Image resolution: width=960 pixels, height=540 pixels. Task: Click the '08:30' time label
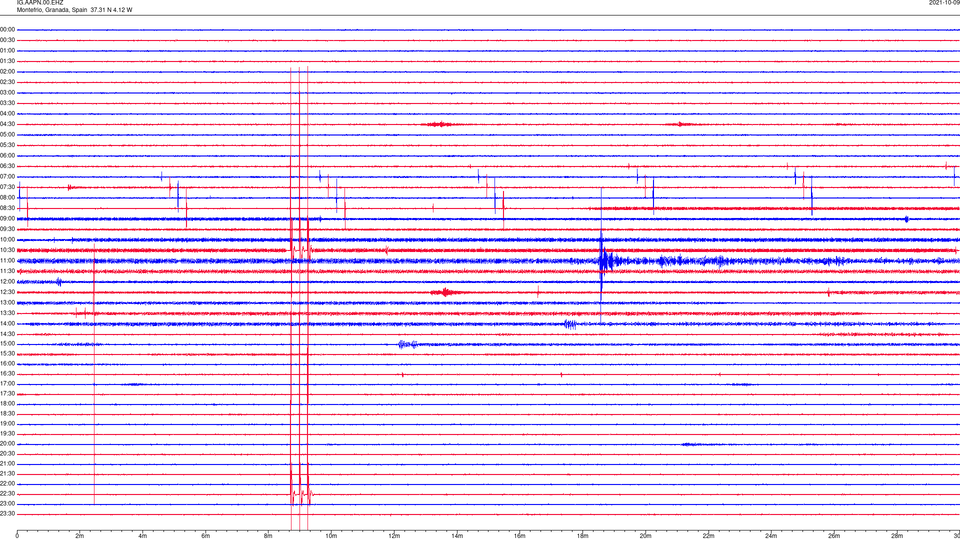tap(8, 208)
